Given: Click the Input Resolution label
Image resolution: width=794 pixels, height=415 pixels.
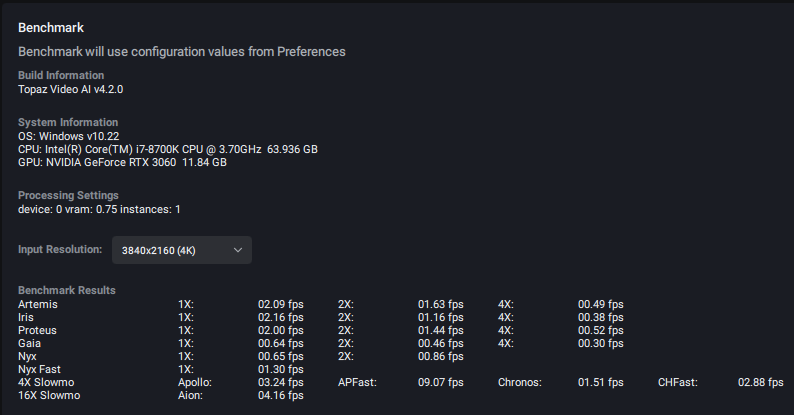Looking at the screenshot, I should 60,249.
